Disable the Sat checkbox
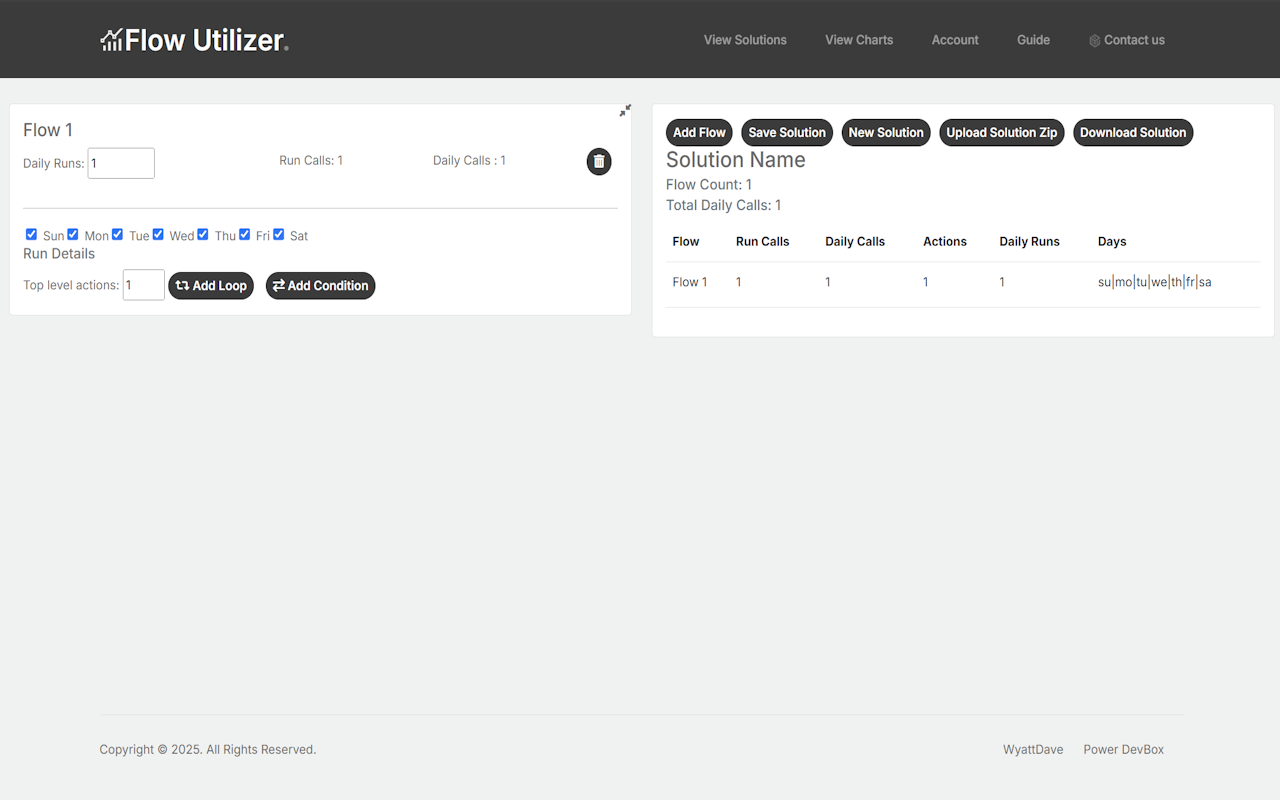Image resolution: width=1280 pixels, height=800 pixels. 279,235
